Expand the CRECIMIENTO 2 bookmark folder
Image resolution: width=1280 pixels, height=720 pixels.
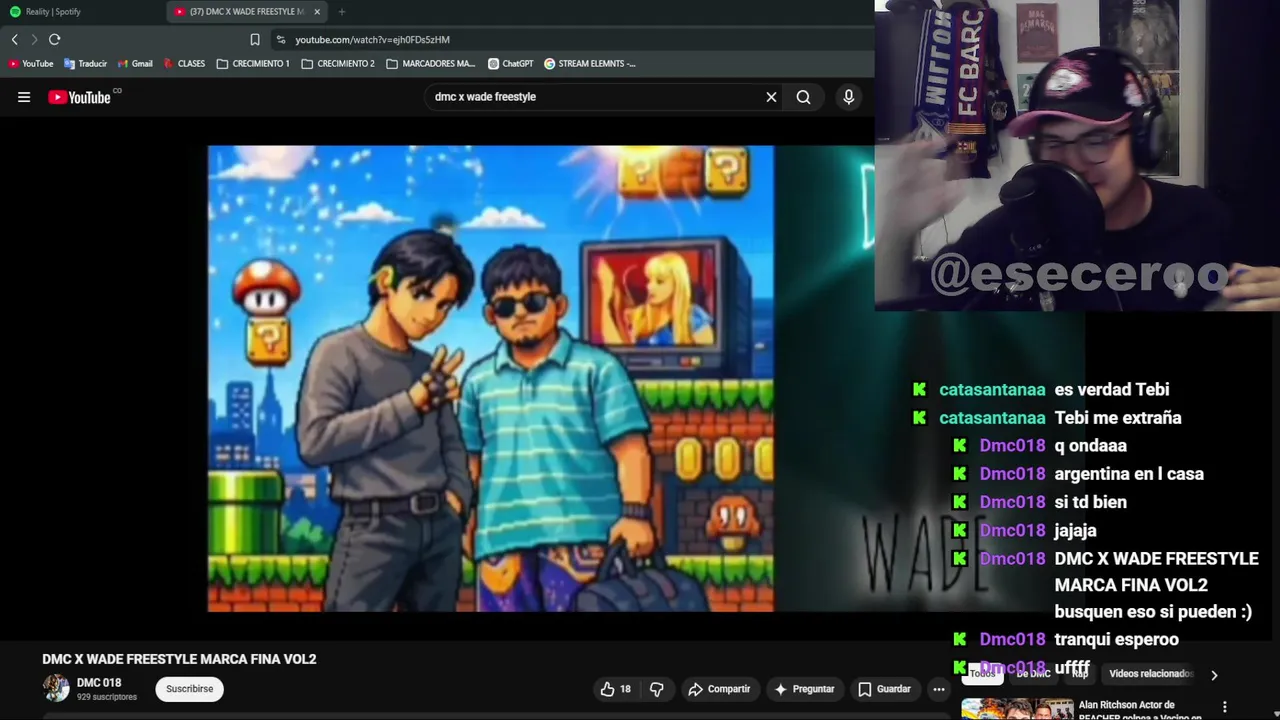[x=338, y=63]
